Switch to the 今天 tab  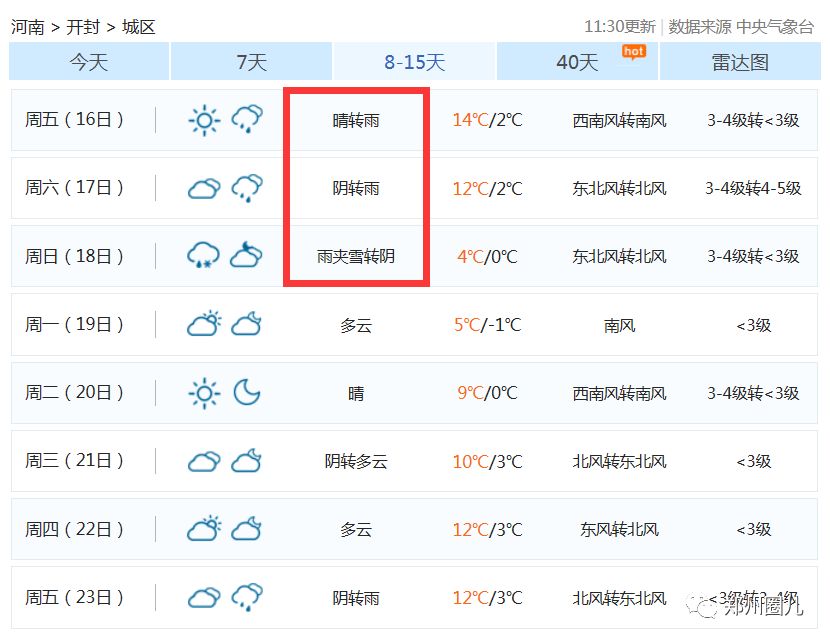[89, 62]
